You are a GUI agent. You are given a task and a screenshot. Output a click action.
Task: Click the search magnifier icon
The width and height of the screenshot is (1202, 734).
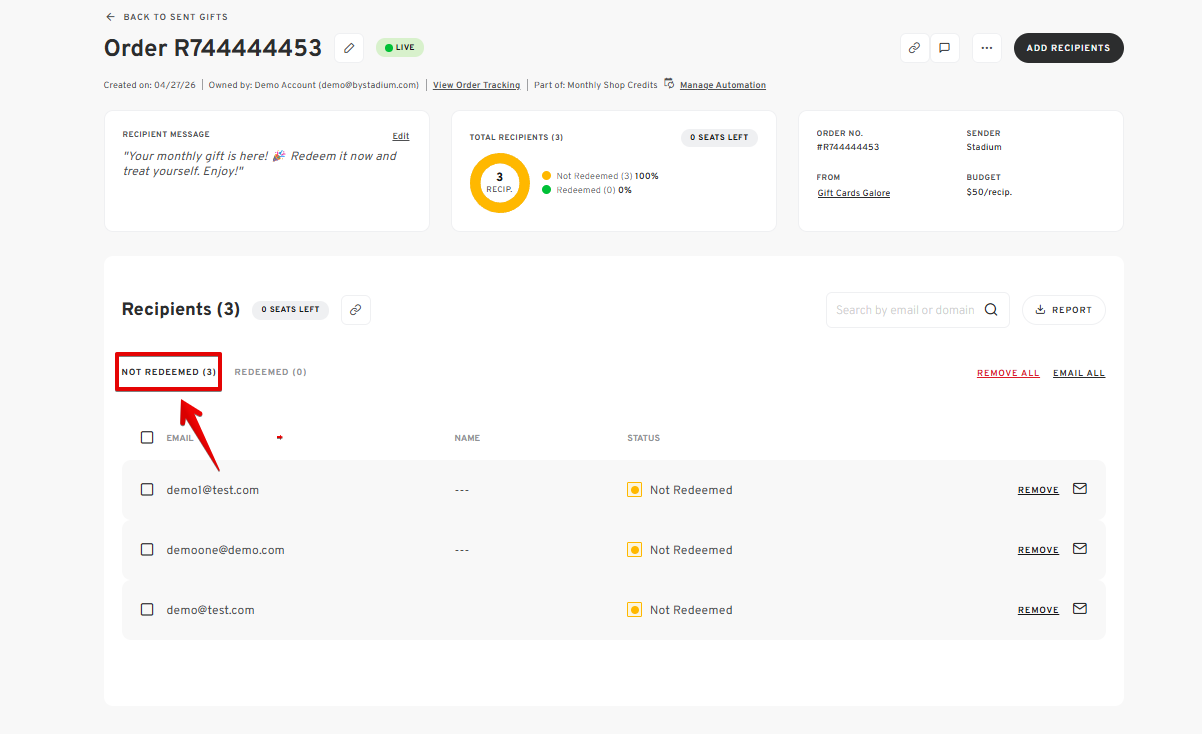click(991, 310)
